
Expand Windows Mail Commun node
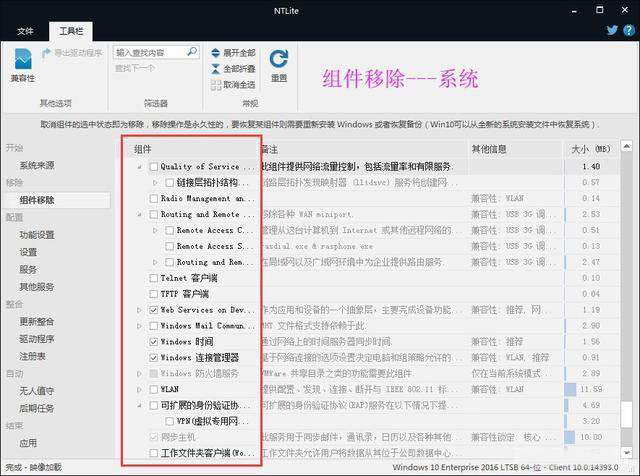tap(139, 326)
